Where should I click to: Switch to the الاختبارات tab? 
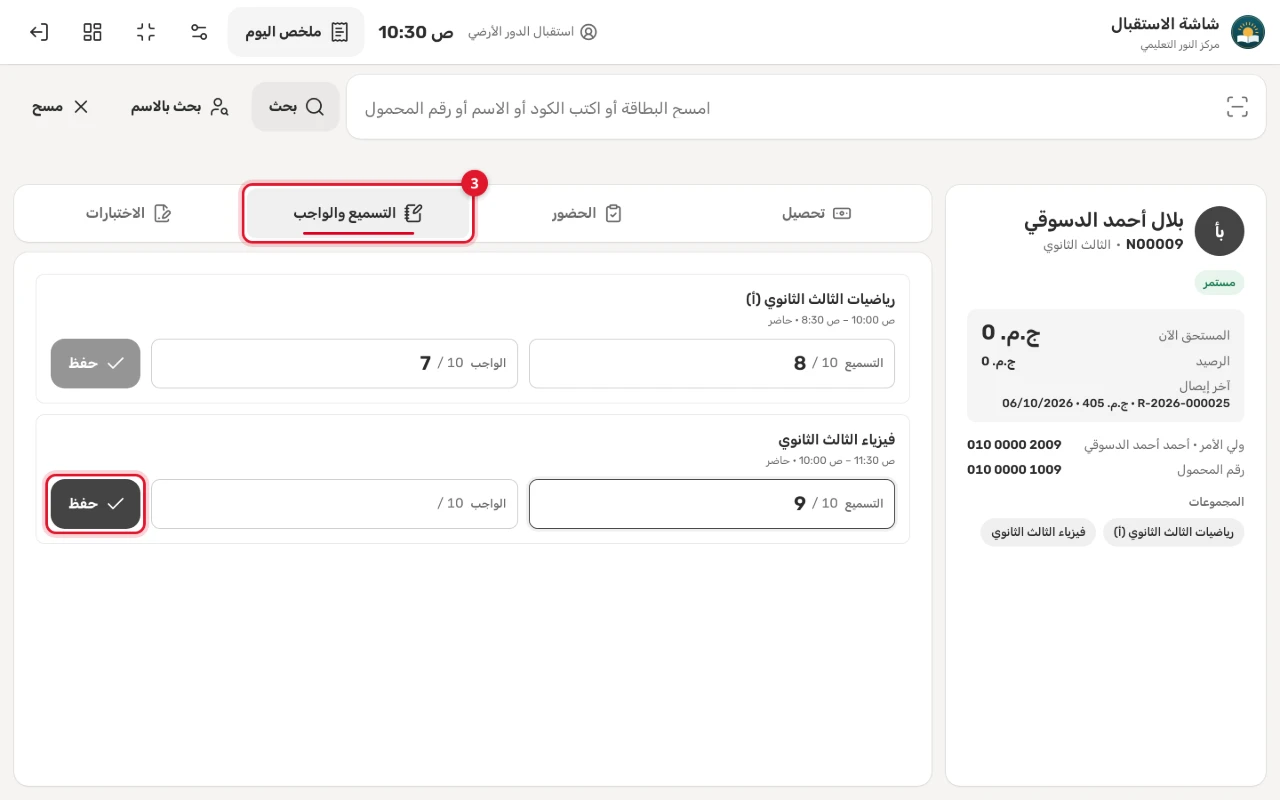129,213
